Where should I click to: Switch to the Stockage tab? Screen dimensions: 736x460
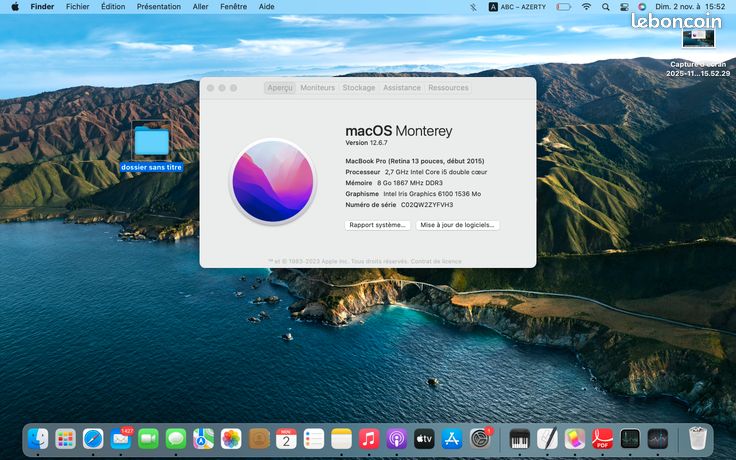pyautogui.click(x=359, y=88)
